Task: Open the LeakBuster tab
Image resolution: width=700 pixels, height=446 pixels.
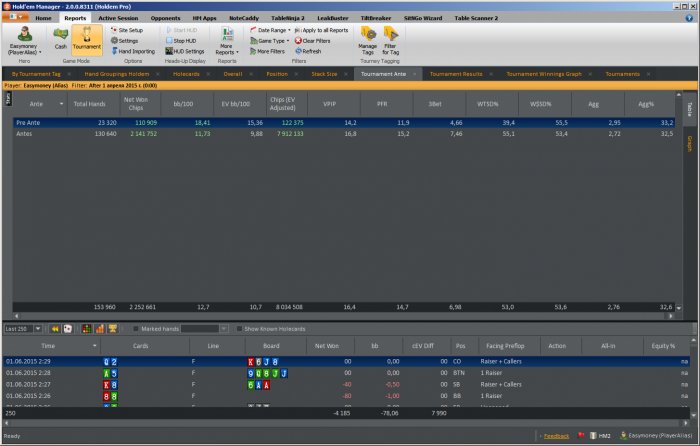Action: pos(333,18)
